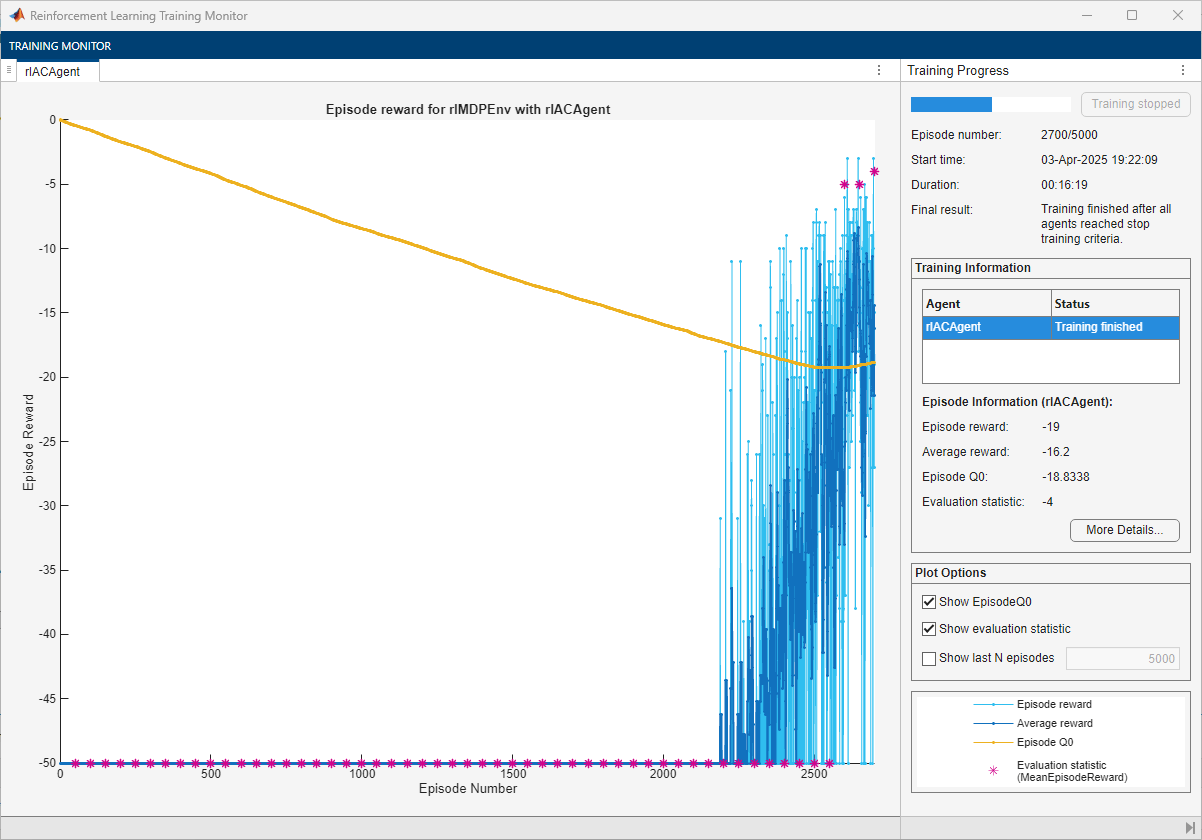Viewport: 1202px width, 840px height.
Task: Select the rlACAgent plot tab
Action: tap(53, 71)
